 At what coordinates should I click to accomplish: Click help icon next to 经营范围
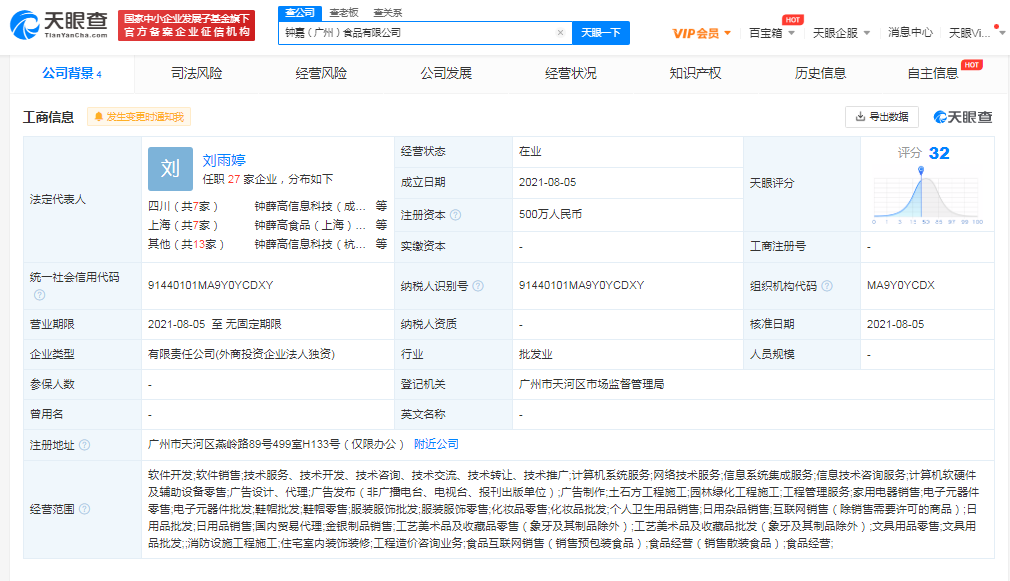point(84,509)
